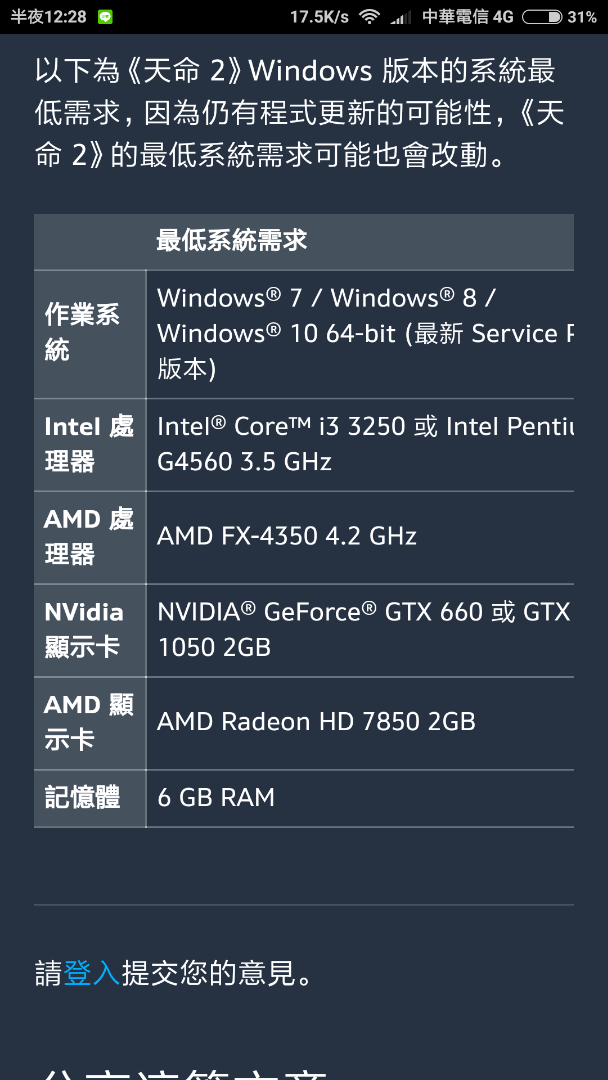The width and height of the screenshot is (608, 1080).
Task: Tap the GeForce GTX 660 requirement cell
Action: tap(360, 631)
